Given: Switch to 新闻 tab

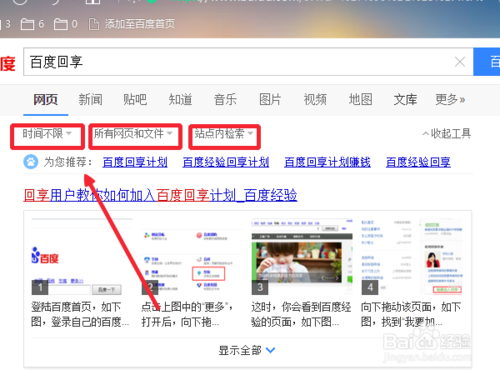Looking at the screenshot, I should point(90,99).
